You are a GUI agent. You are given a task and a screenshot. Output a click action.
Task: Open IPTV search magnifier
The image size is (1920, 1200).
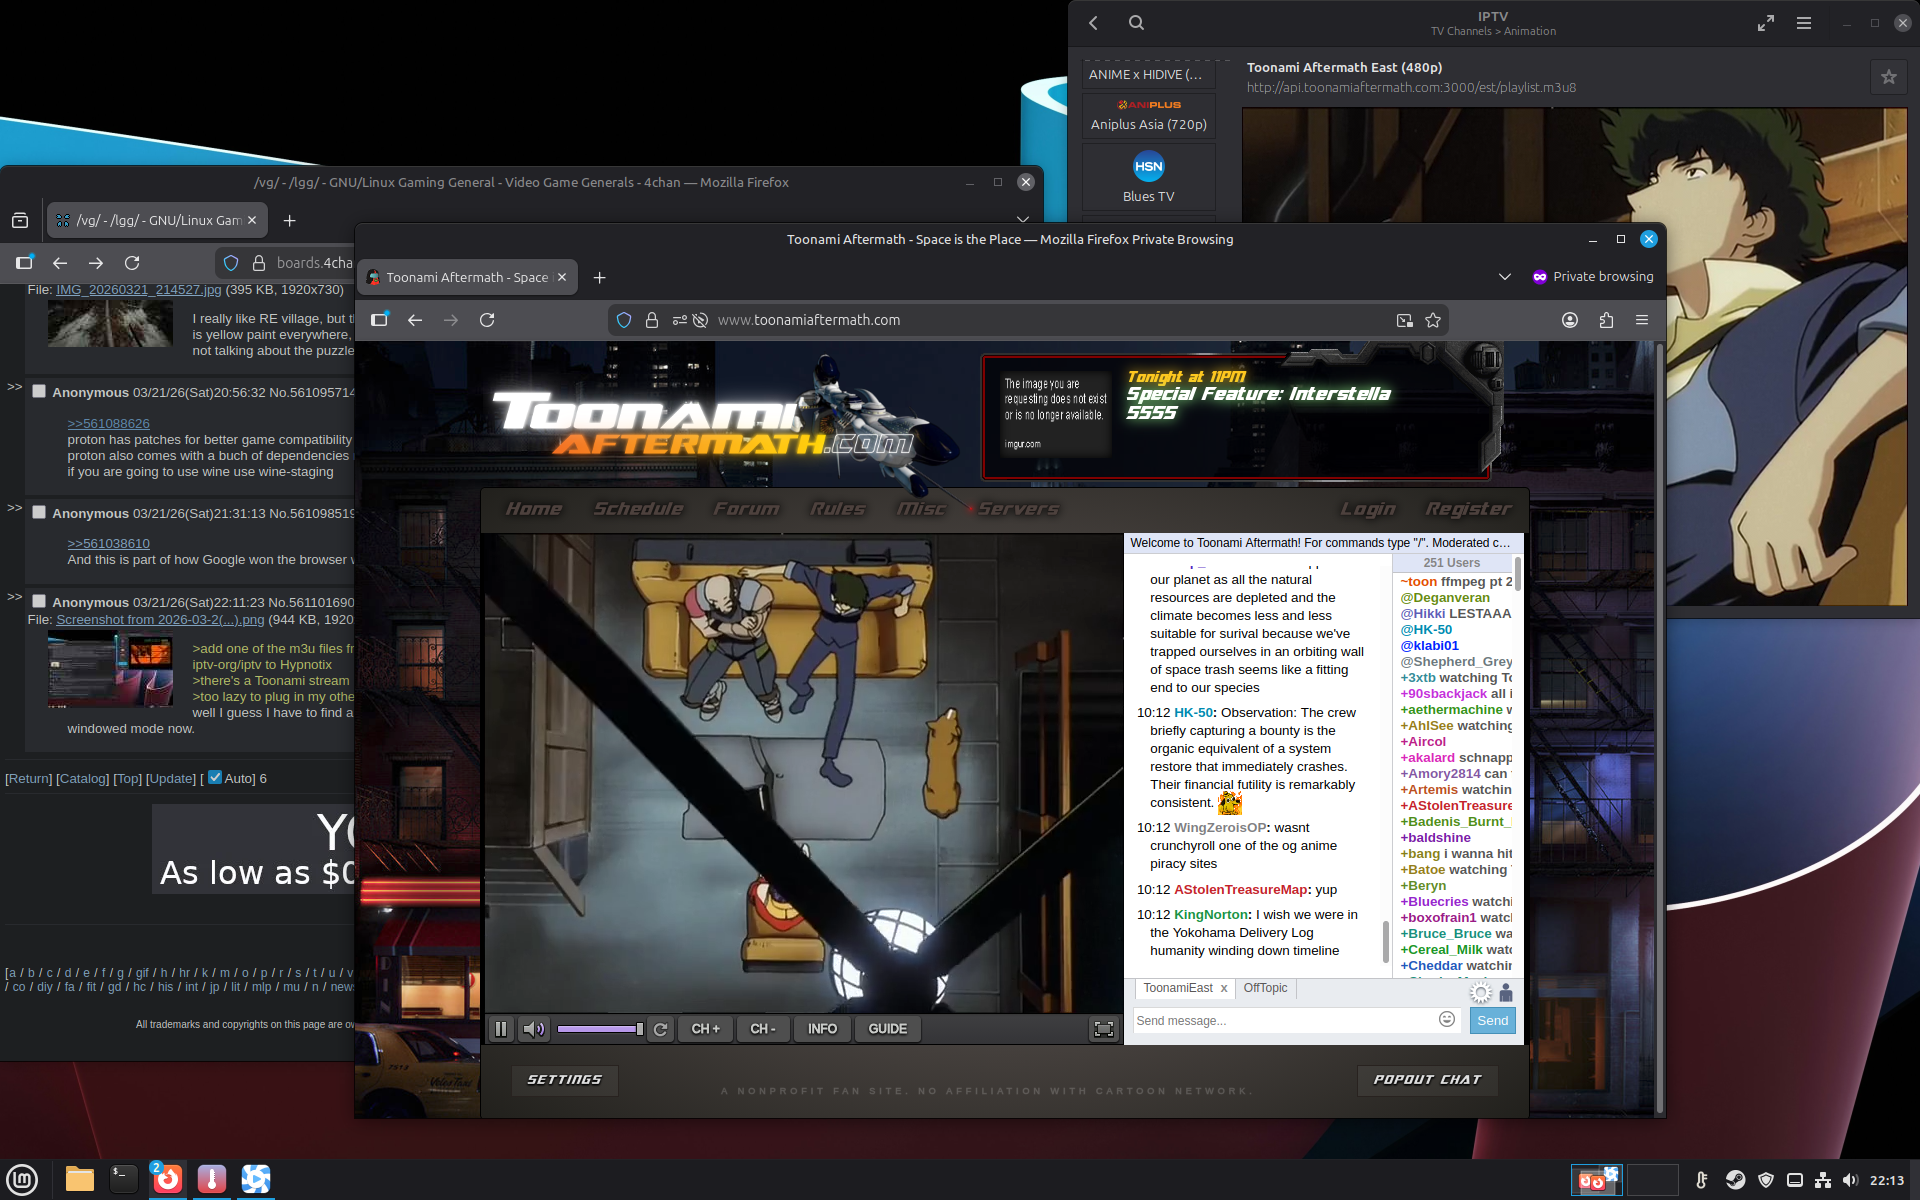pos(1136,23)
